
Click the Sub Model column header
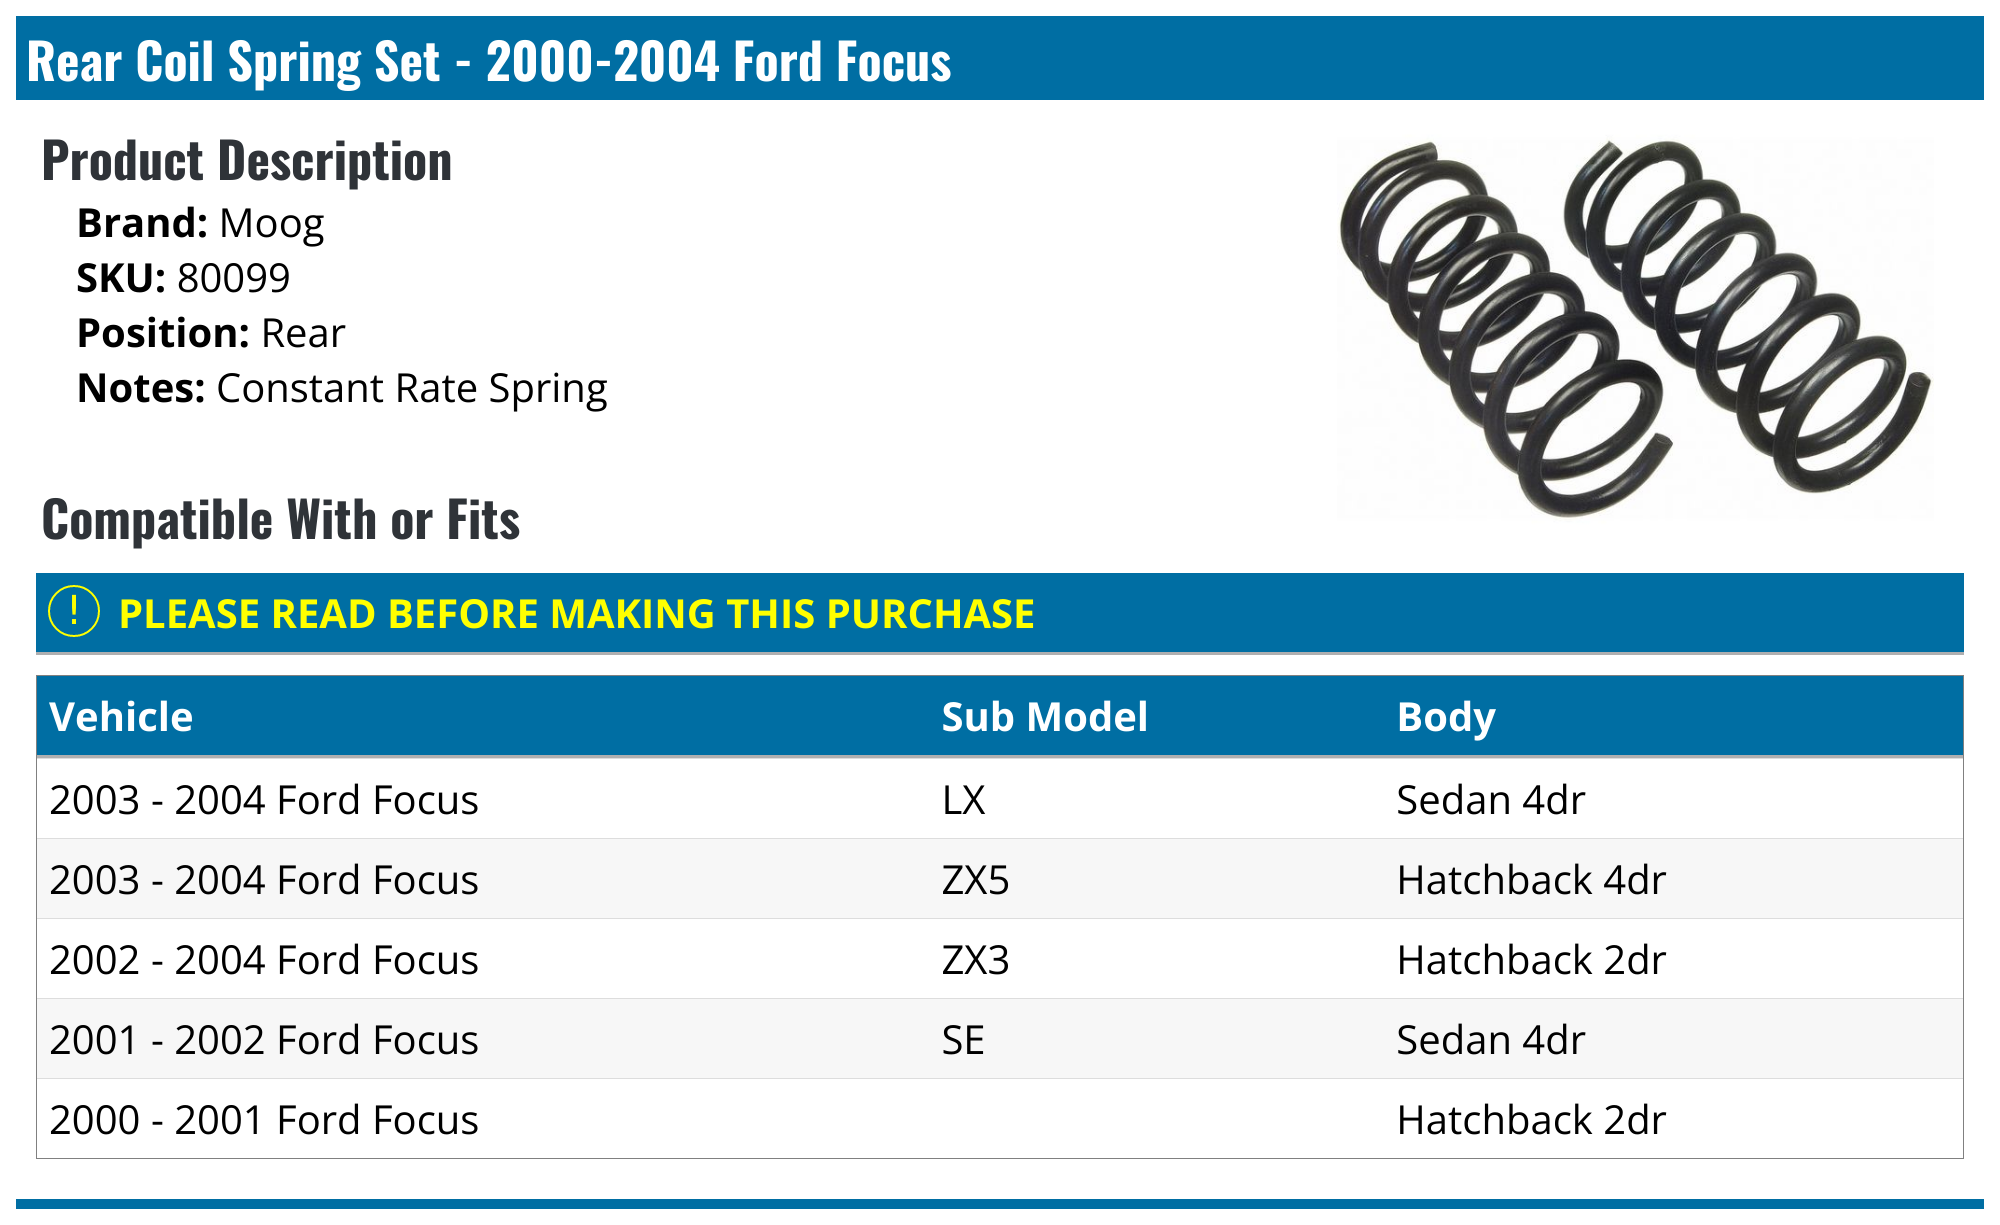pos(1044,717)
